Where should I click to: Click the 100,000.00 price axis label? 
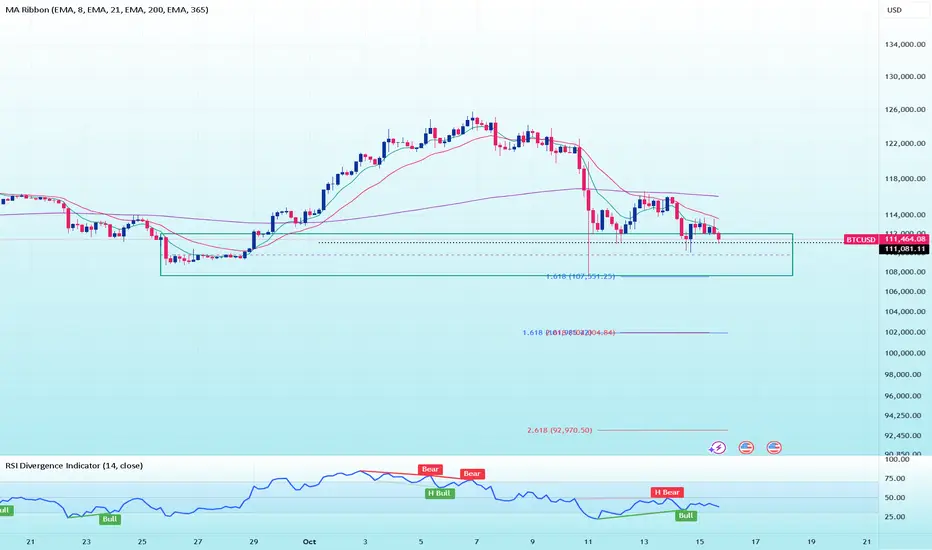(x=905, y=353)
